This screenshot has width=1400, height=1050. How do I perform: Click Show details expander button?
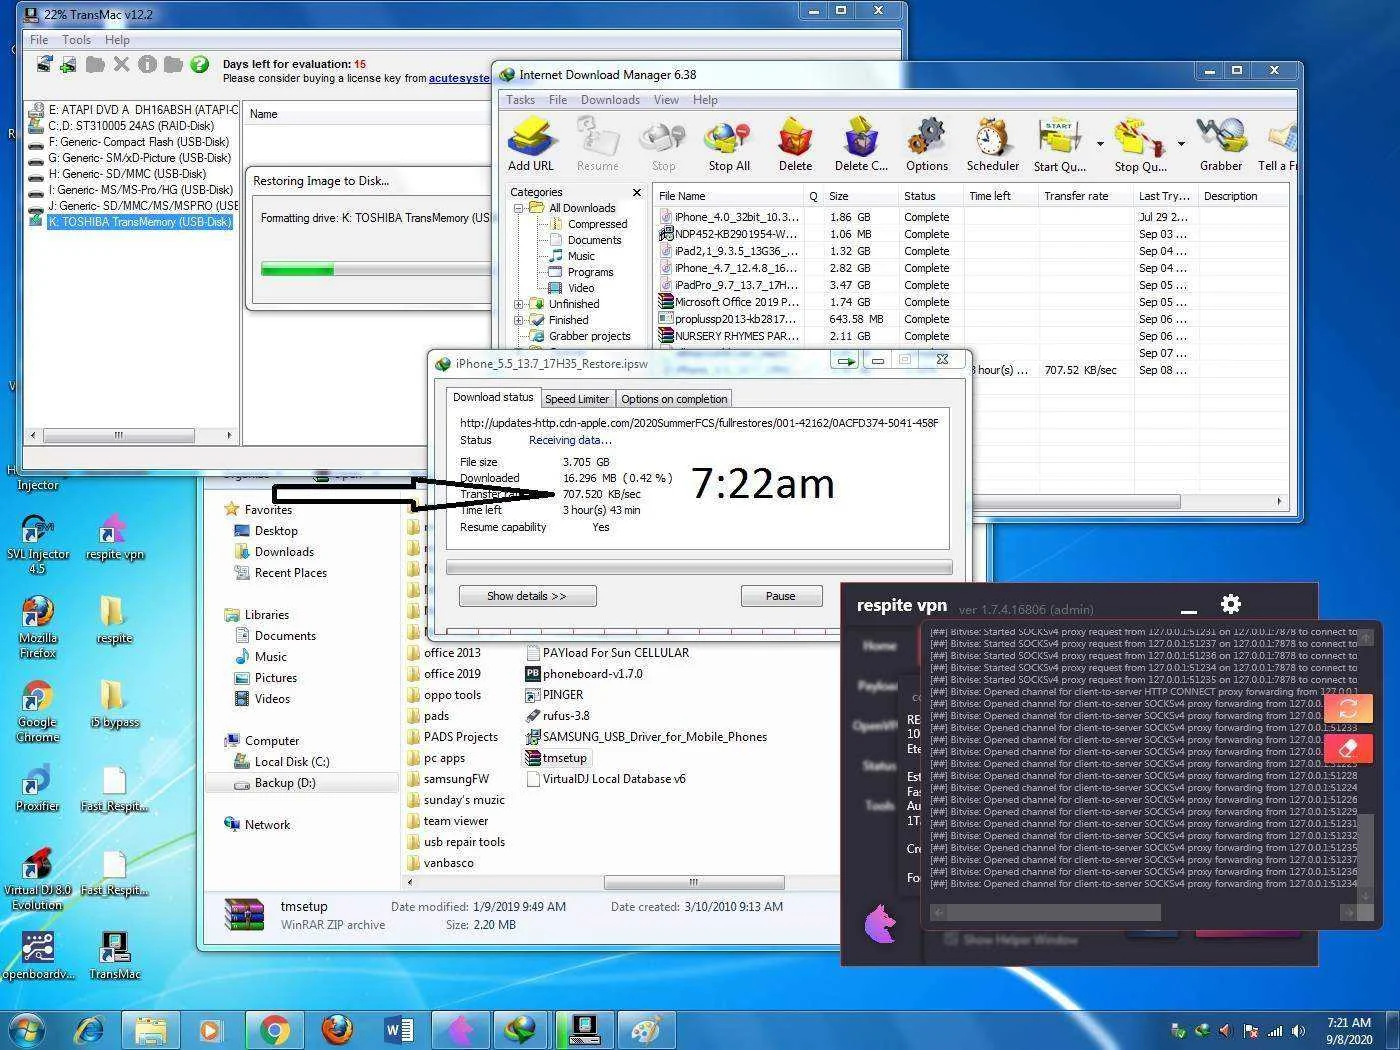pyautogui.click(x=527, y=596)
